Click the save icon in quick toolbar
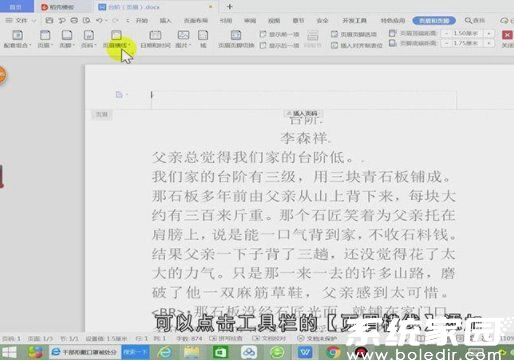Screen dimensions: 514x361 49,20
